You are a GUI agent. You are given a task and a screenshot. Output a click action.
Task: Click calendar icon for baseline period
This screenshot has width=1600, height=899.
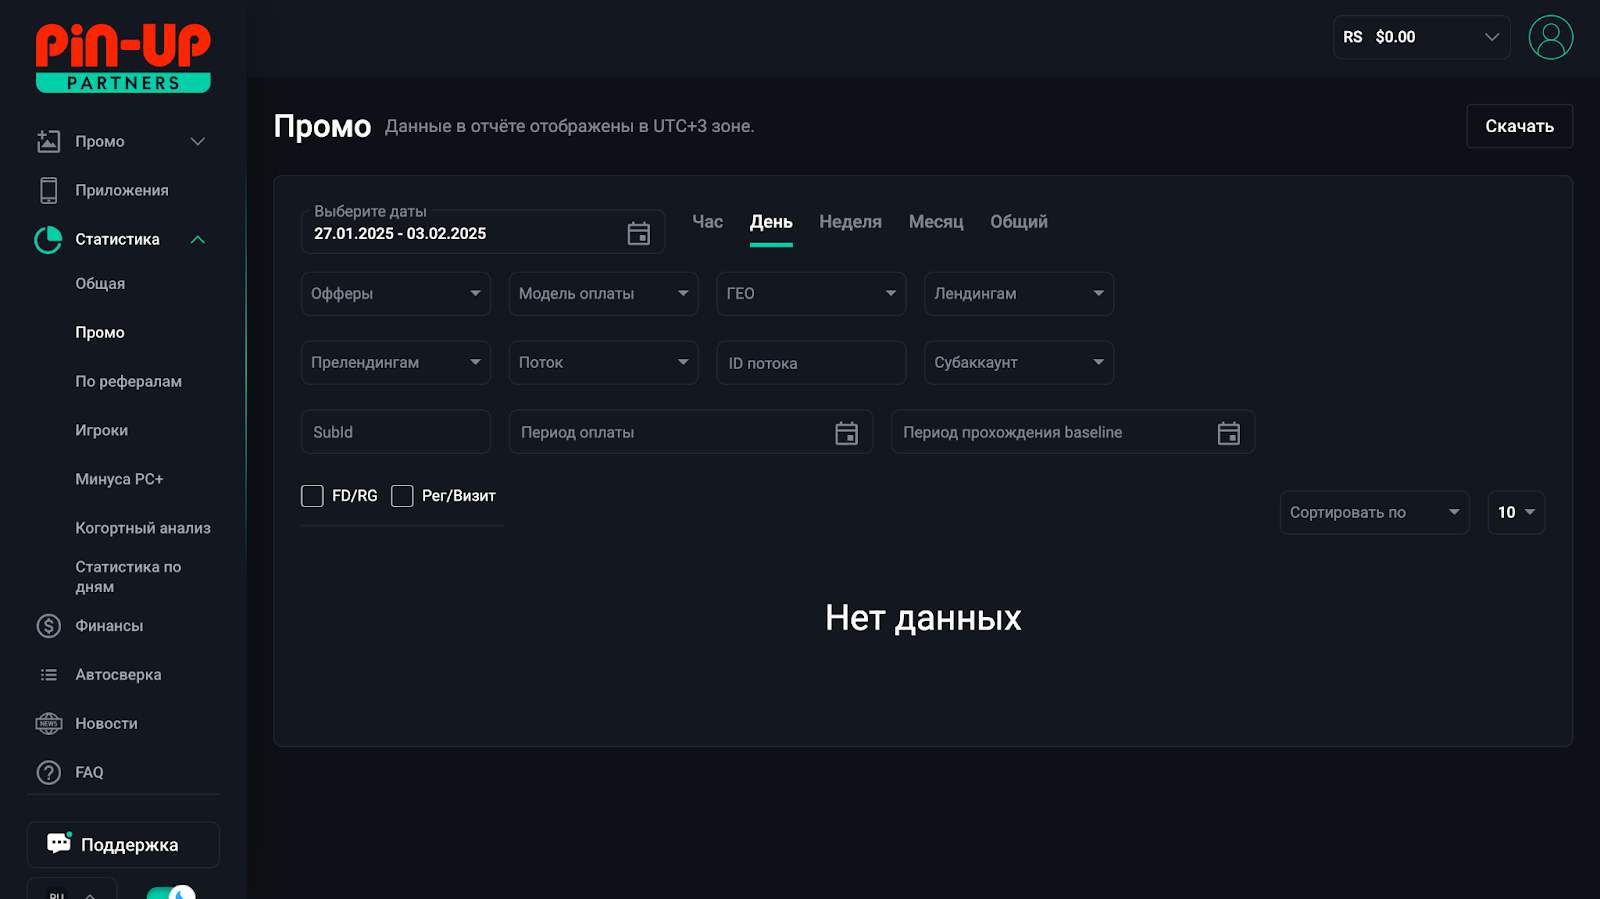[x=1228, y=433]
